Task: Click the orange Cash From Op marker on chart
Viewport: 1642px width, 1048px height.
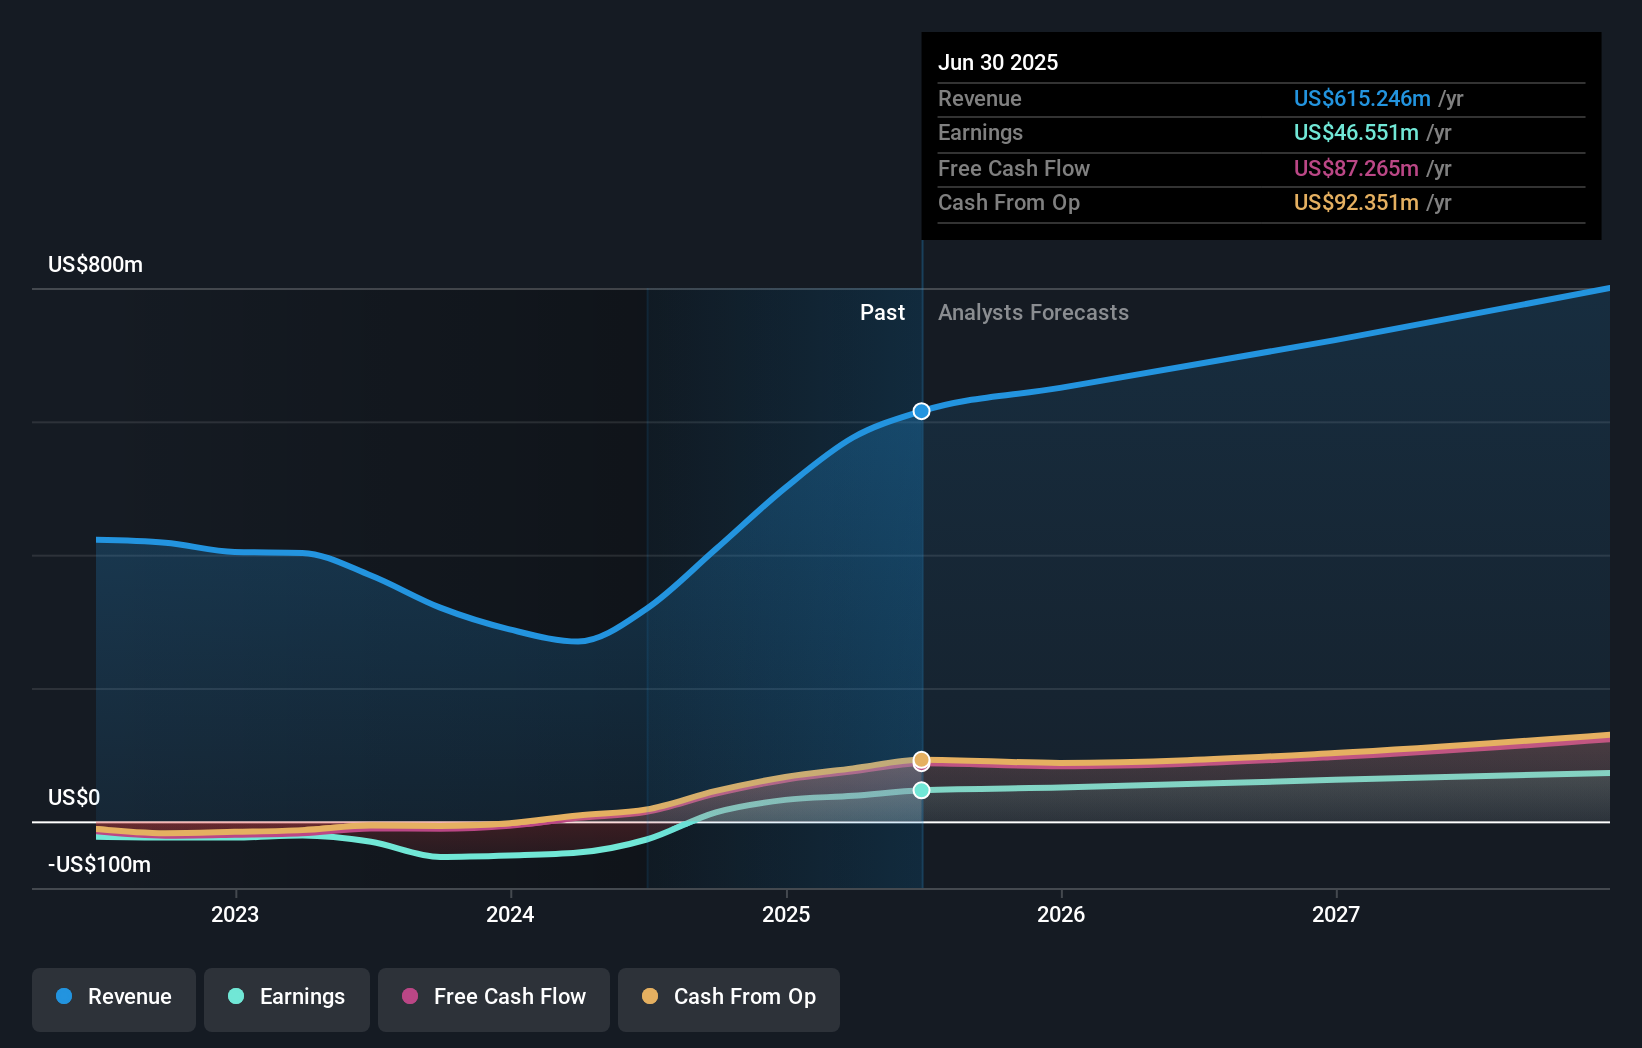Action: pyautogui.click(x=920, y=760)
